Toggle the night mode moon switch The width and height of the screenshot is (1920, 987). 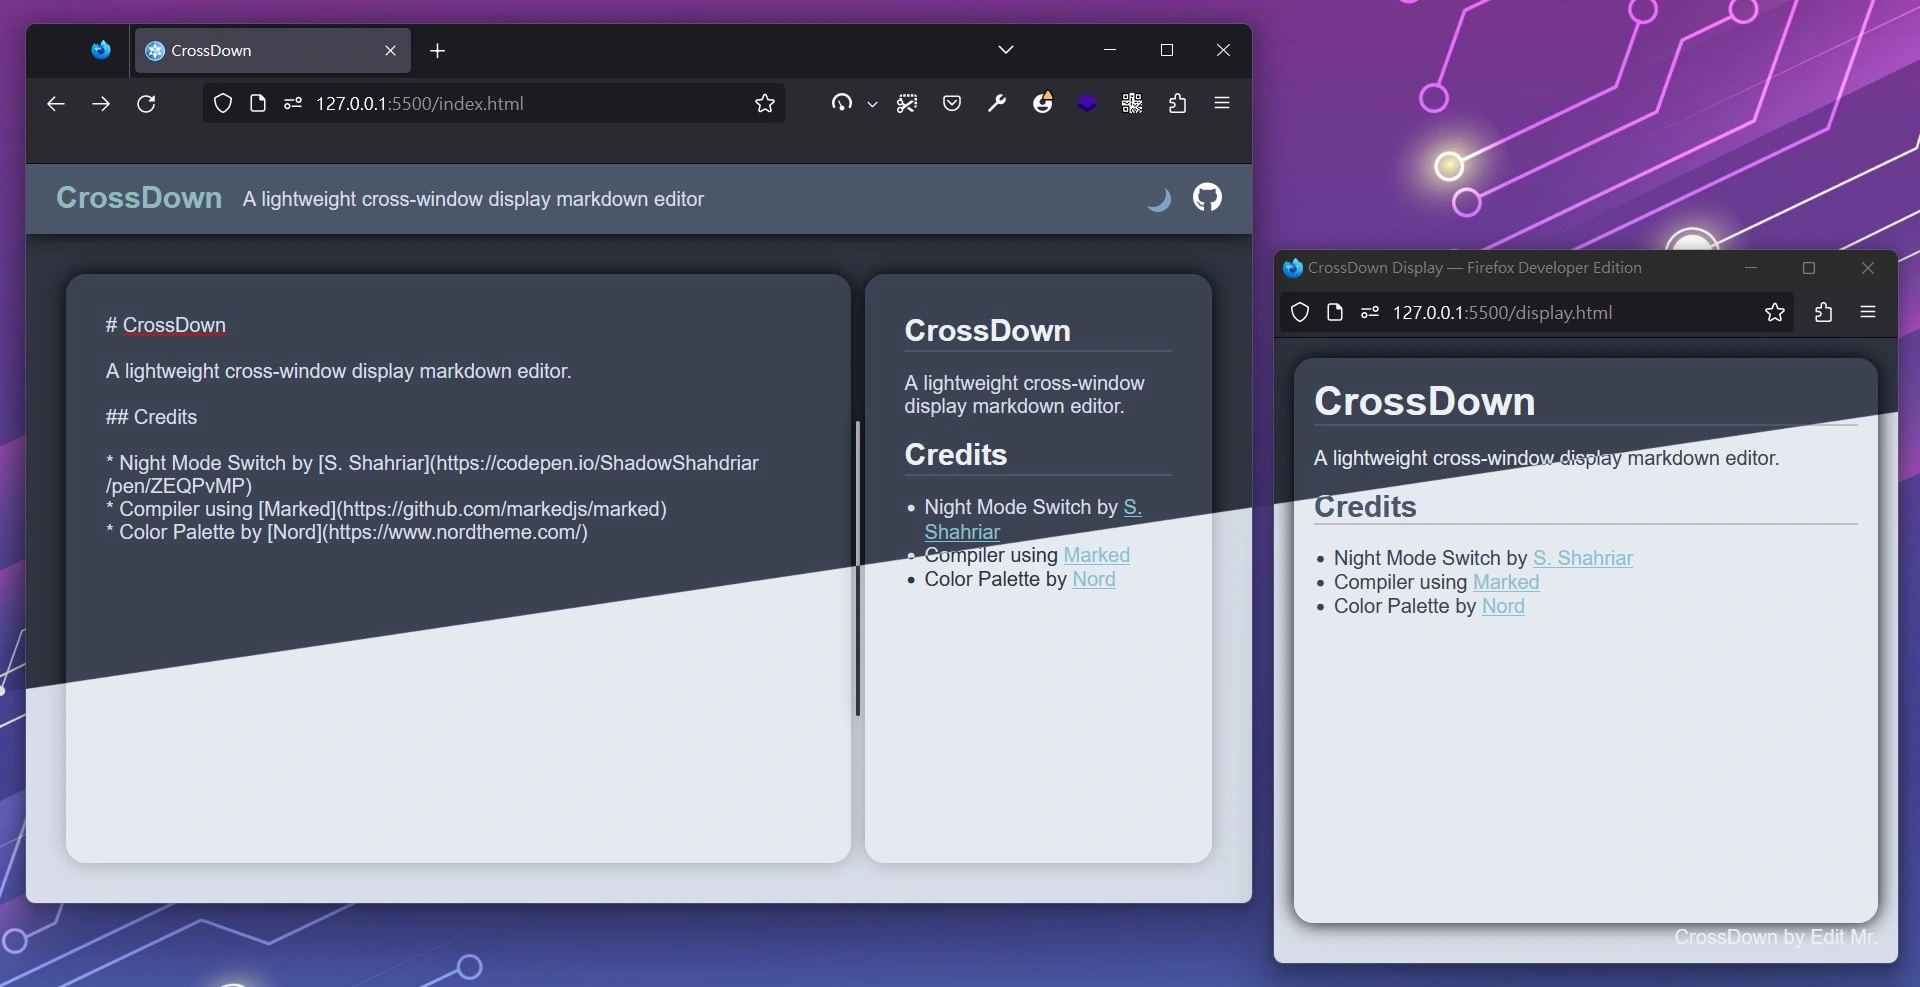(1158, 199)
